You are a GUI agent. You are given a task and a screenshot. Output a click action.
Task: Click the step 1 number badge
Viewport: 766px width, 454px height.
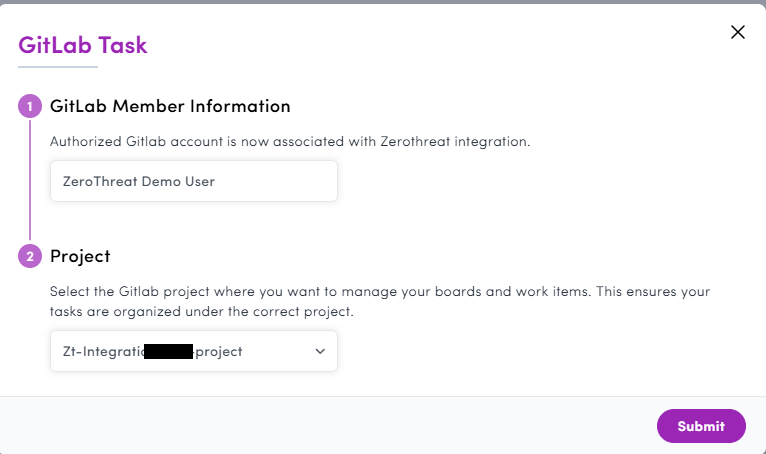[30, 106]
